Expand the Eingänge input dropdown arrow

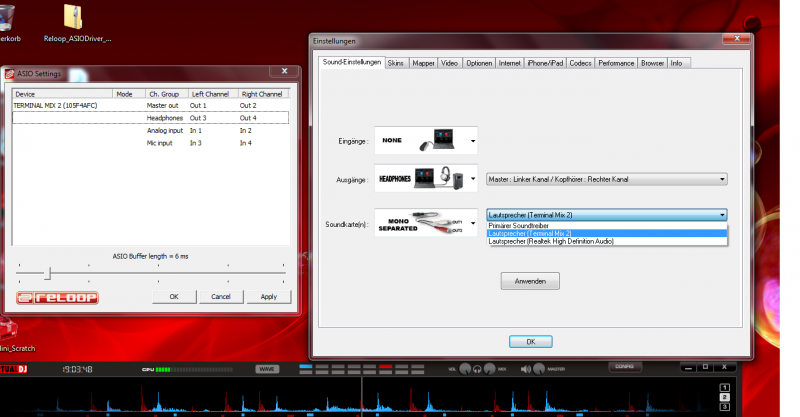[473, 142]
